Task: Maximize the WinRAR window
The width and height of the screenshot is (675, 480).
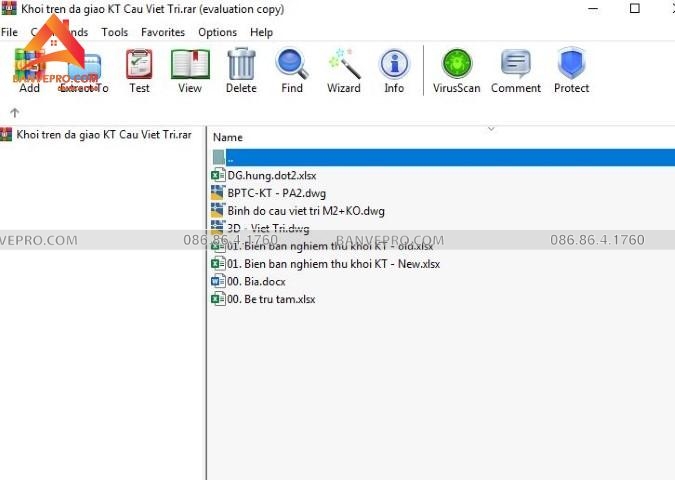Action: (635, 9)
